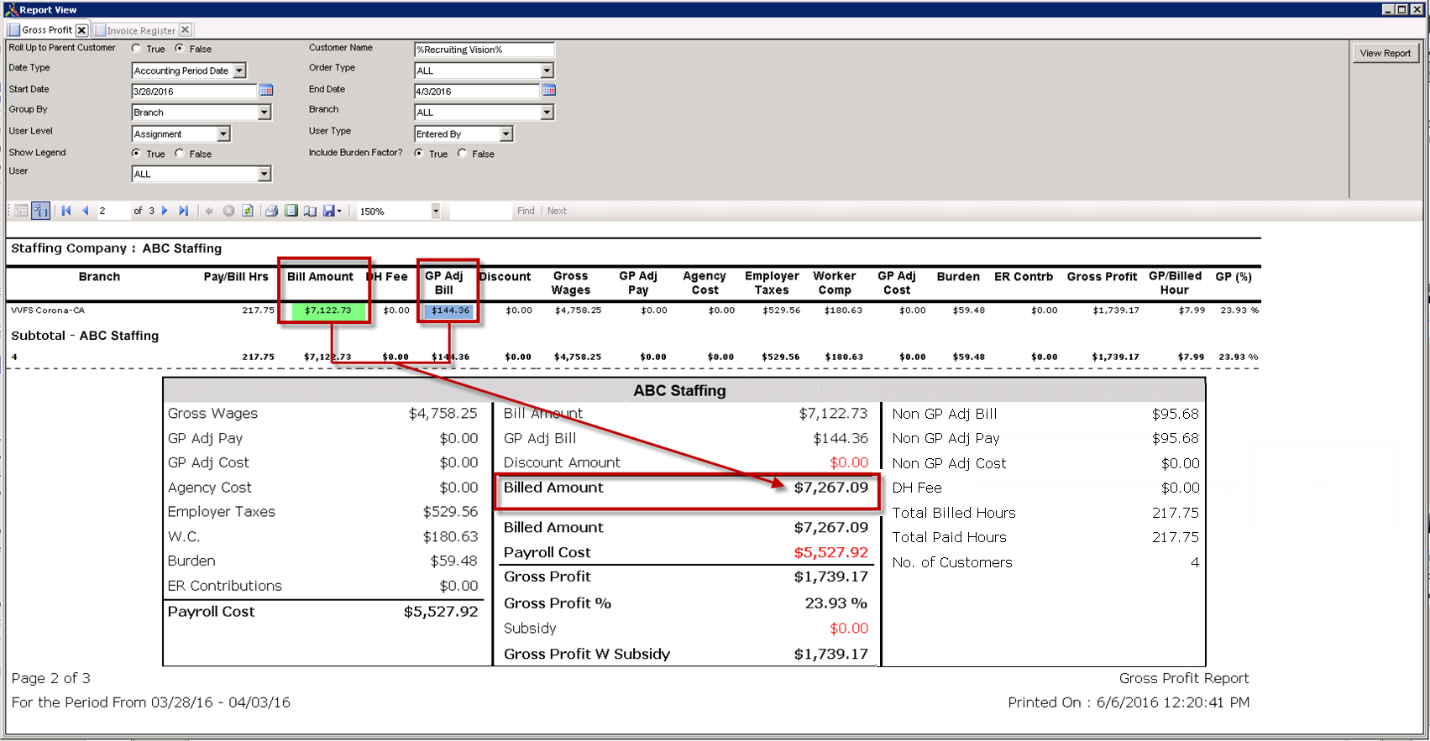Image resolution: width=1430 pixels, height=741 pixels.
Task: Click the Worker Comp column header
Action: pos(835,283)
